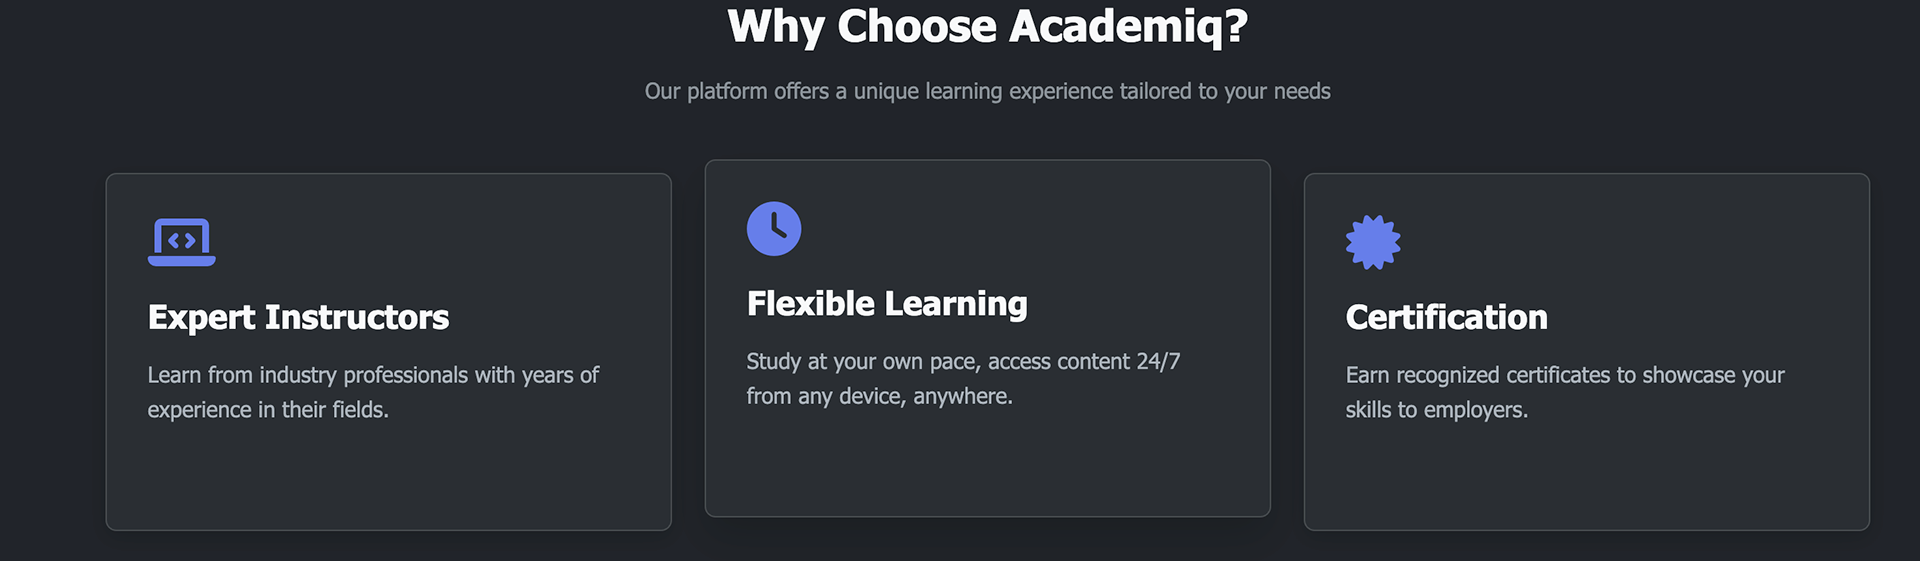
Task: Click the Flexible Learning description text
Action: (962, 378)
